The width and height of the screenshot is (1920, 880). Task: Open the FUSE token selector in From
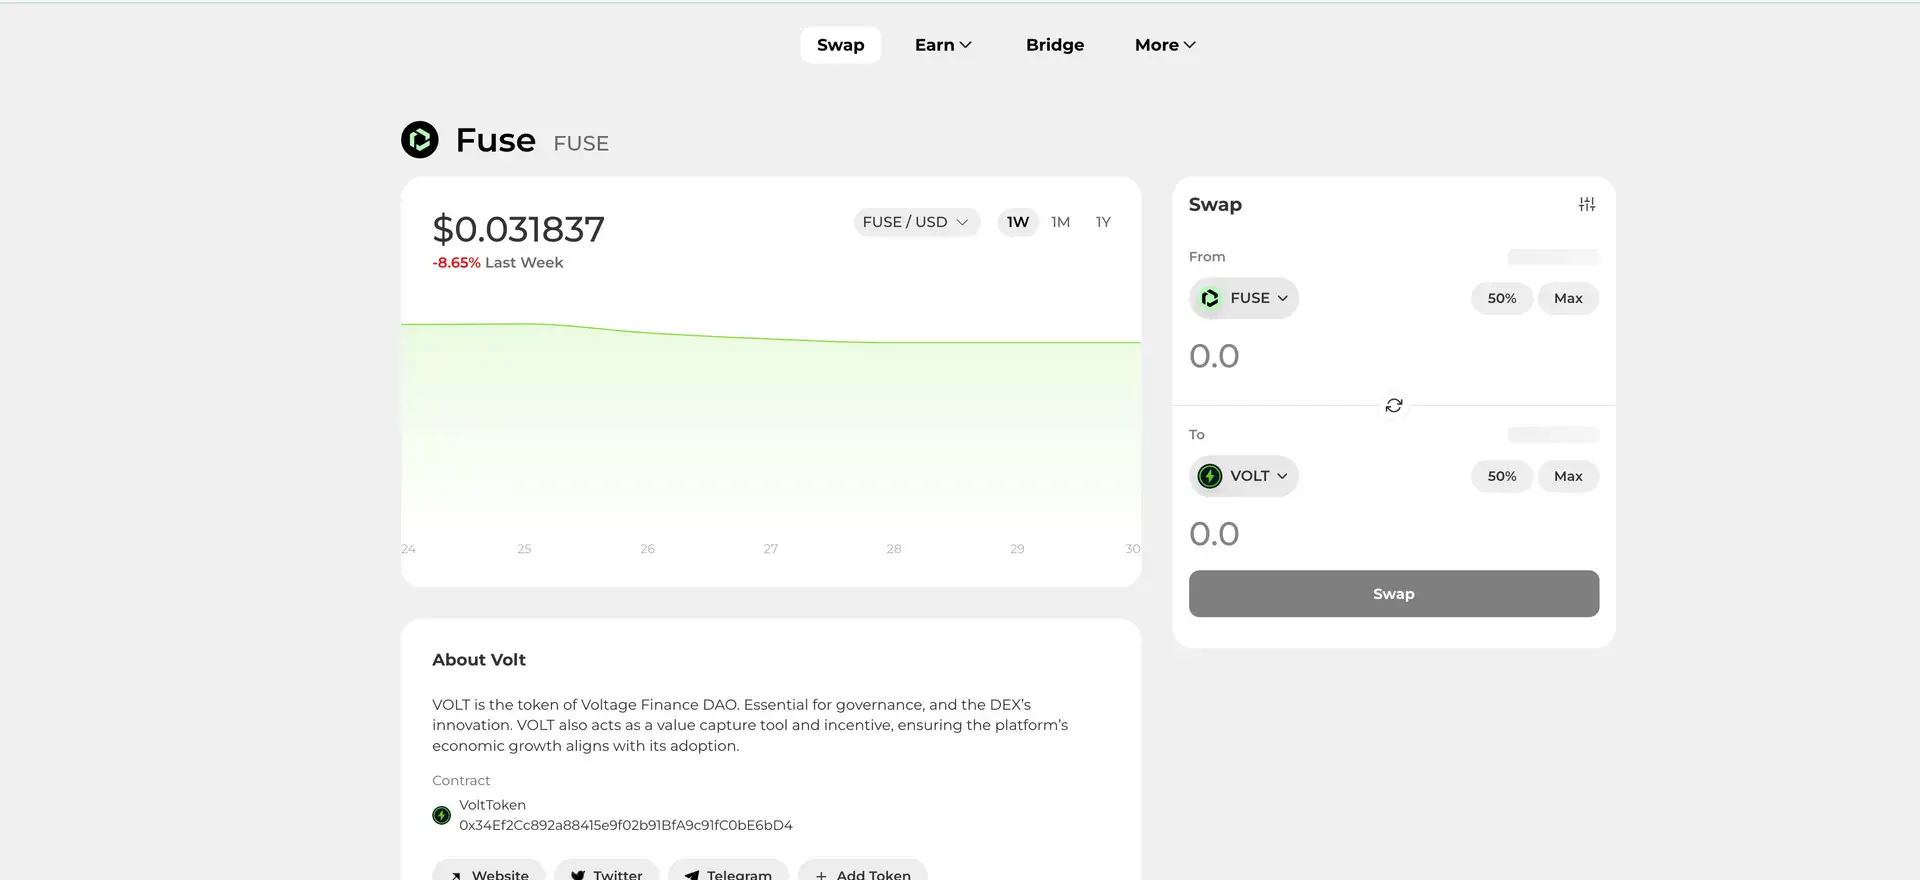[1244, 298]
